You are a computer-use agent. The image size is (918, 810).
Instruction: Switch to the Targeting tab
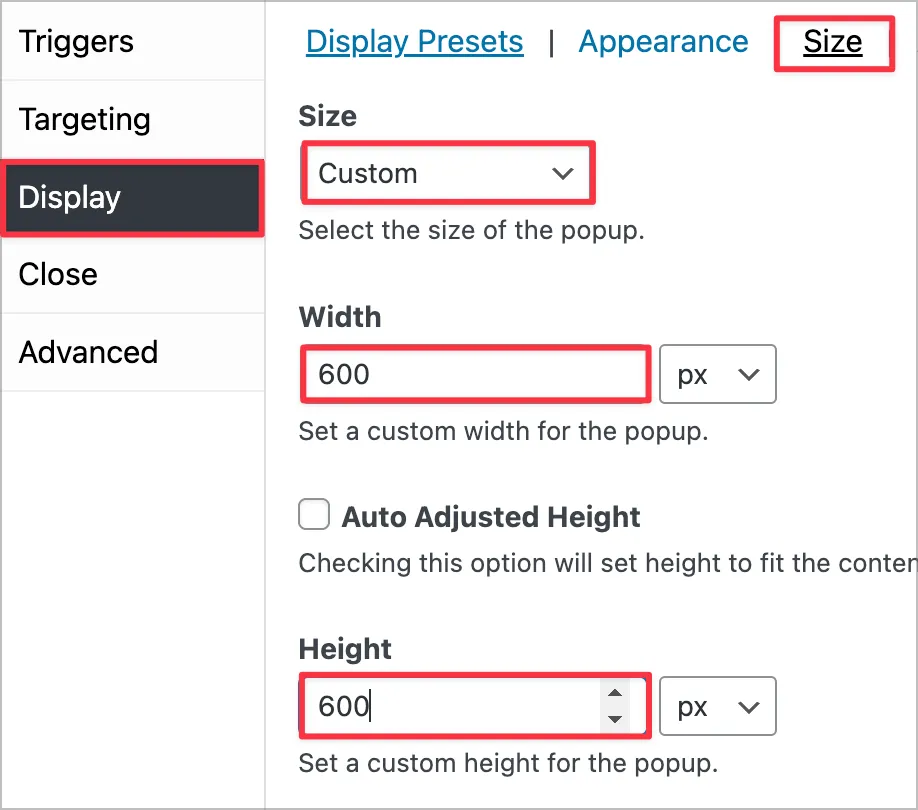(x=85, y=120)
